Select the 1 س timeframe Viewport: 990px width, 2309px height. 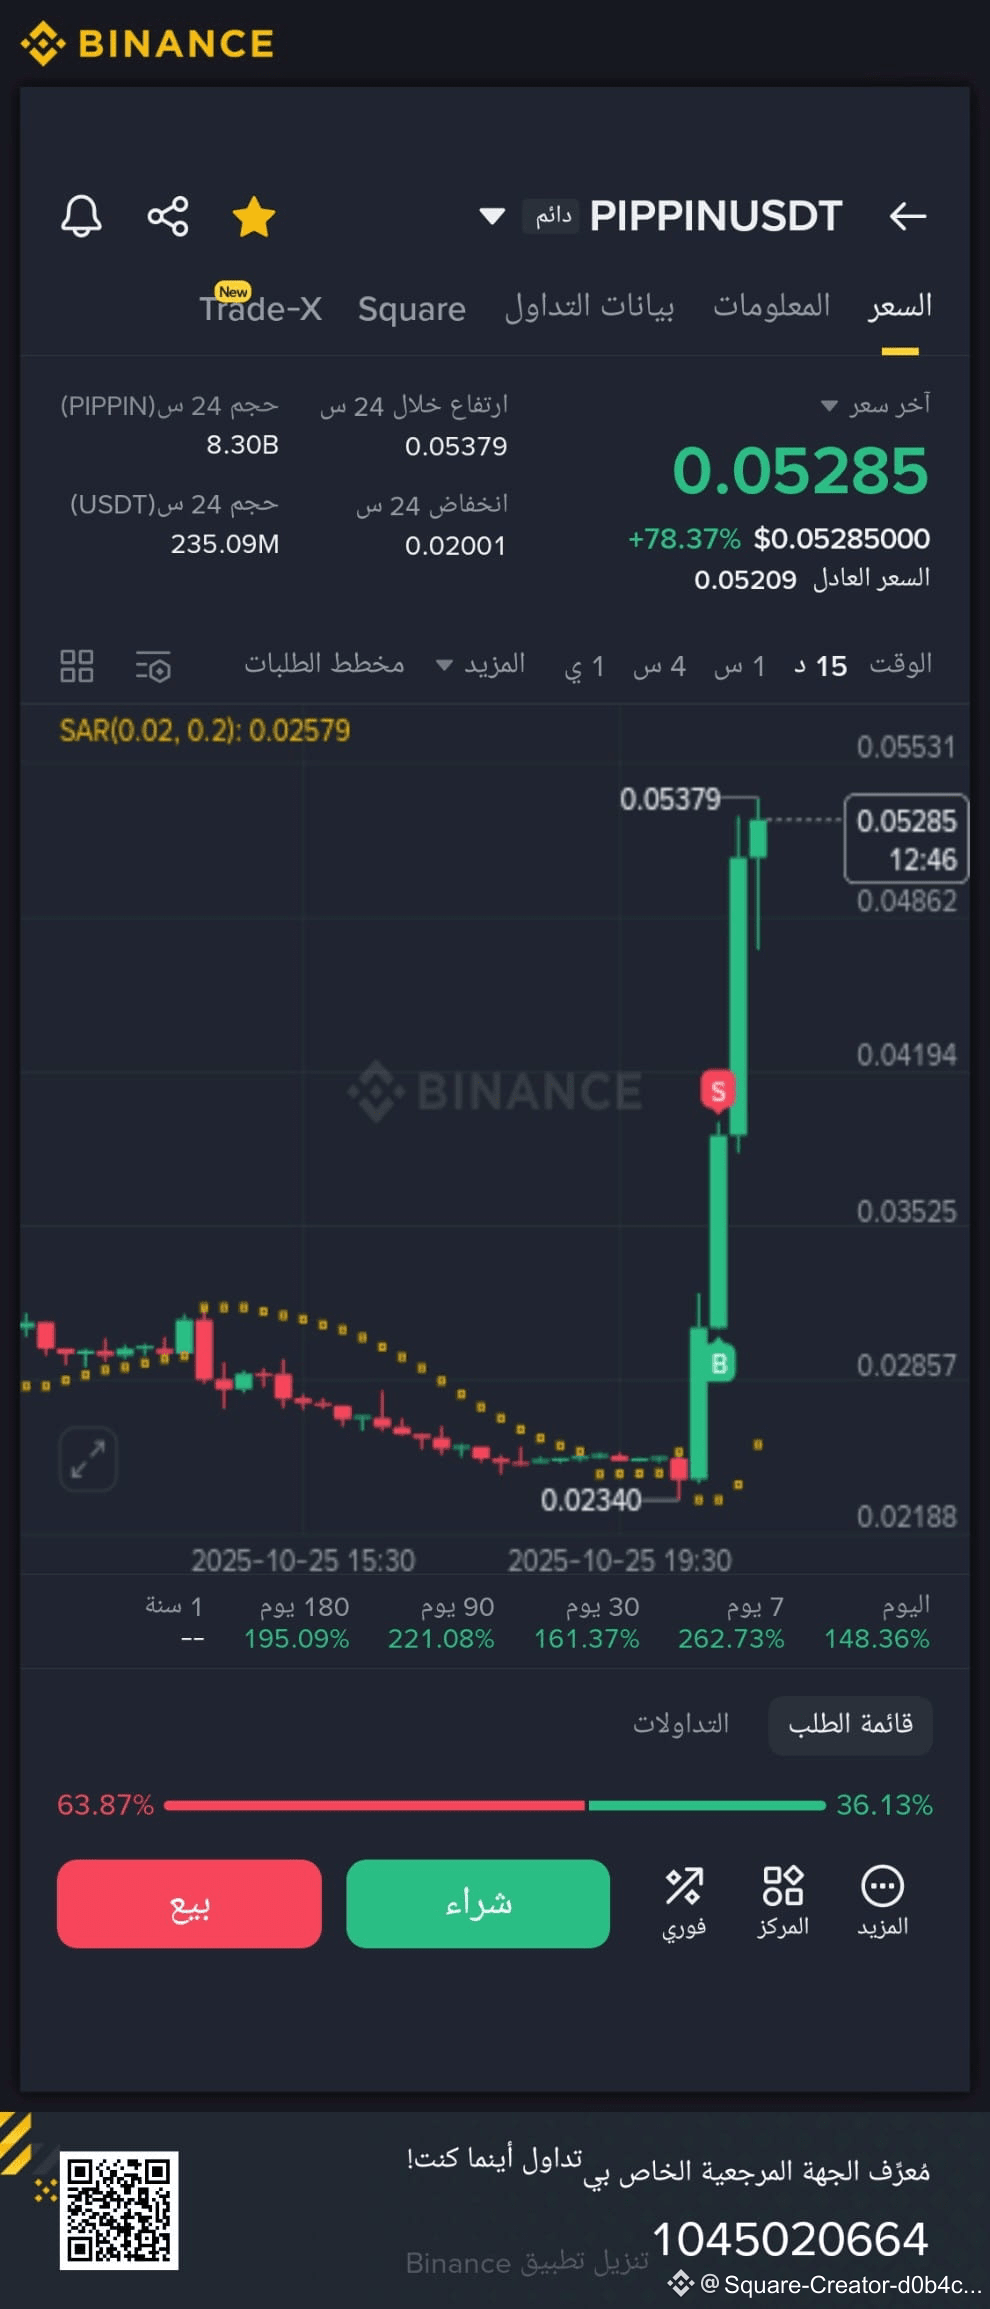739,666
